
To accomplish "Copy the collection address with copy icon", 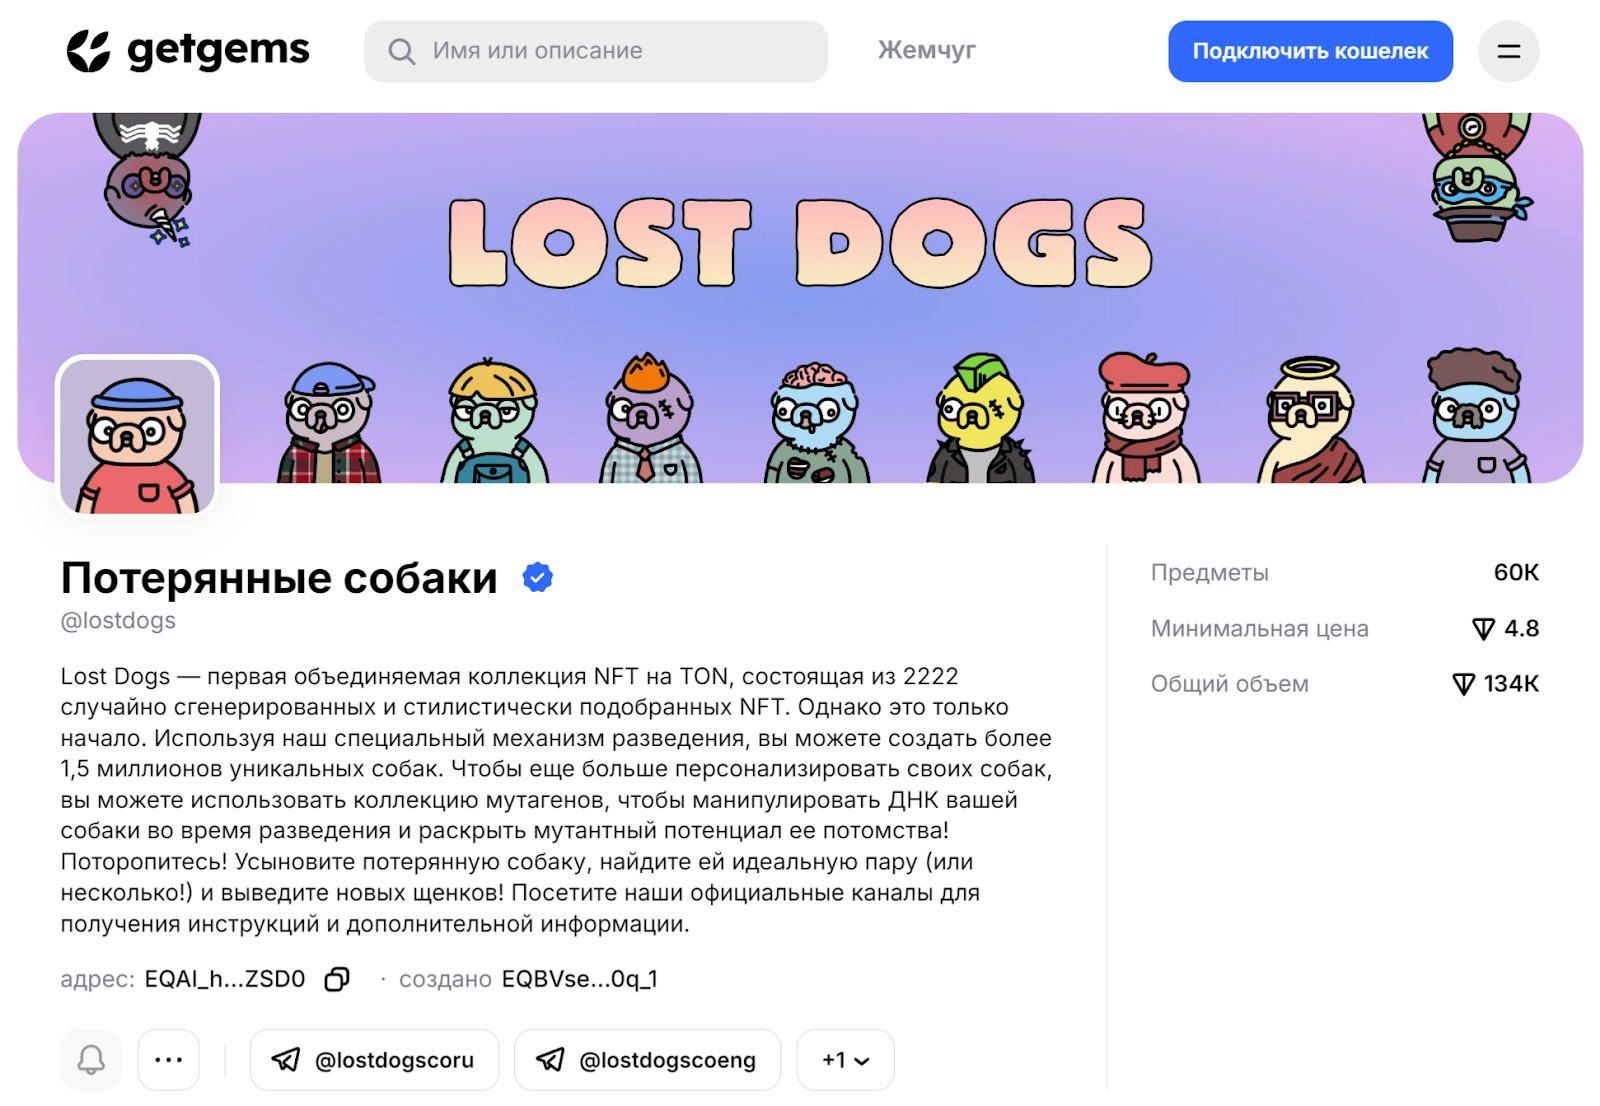I will tap(337, 979).
